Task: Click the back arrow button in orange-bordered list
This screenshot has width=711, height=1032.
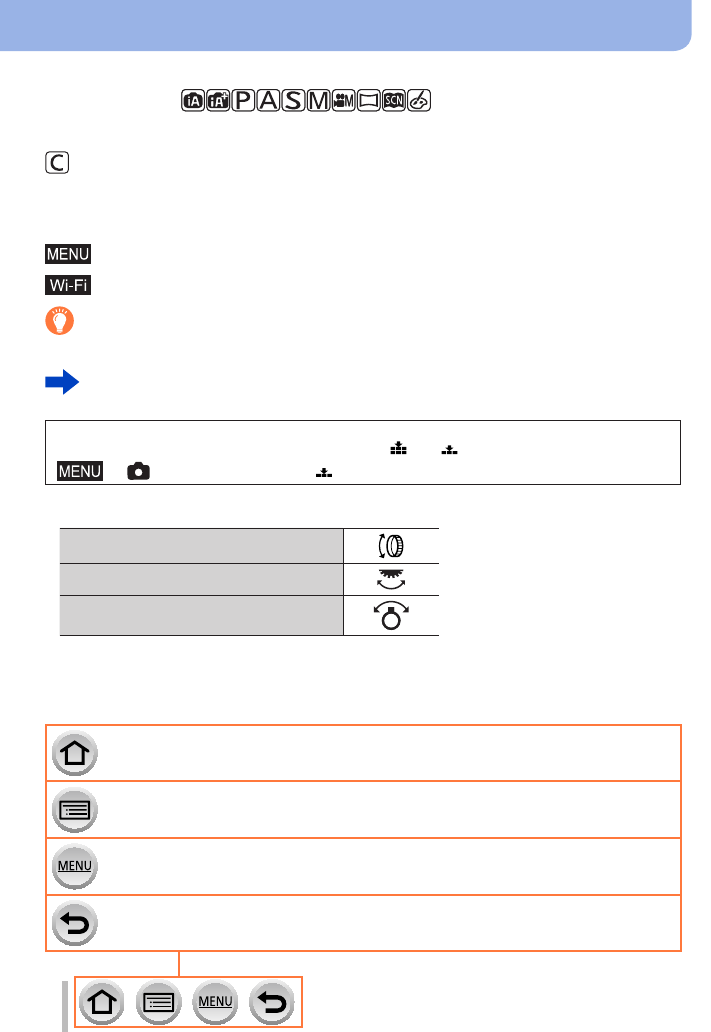Action: pos(74,923)
